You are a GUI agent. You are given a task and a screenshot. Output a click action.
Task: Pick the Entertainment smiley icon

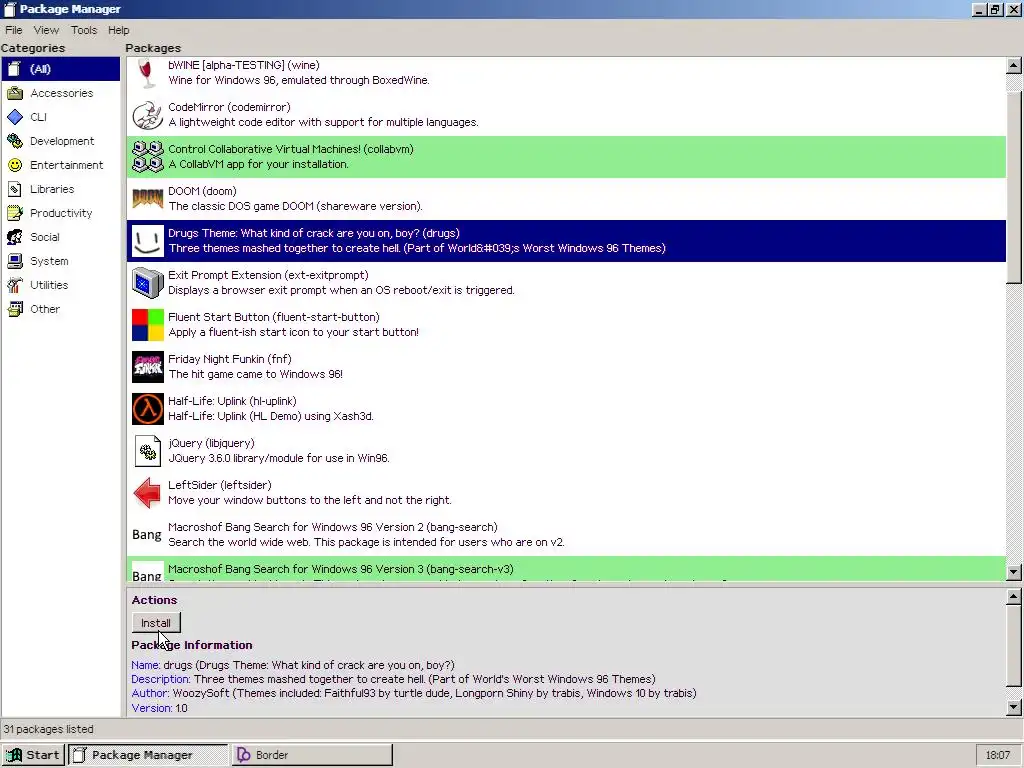pyautogui.click(x=14, y=165)
